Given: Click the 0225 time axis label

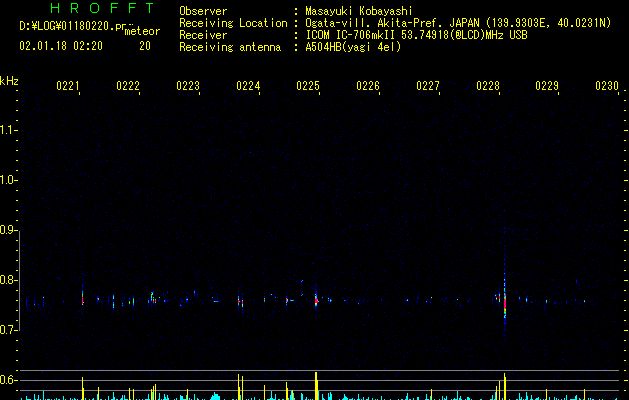Looking at the screenshot, I should [308, 86].
